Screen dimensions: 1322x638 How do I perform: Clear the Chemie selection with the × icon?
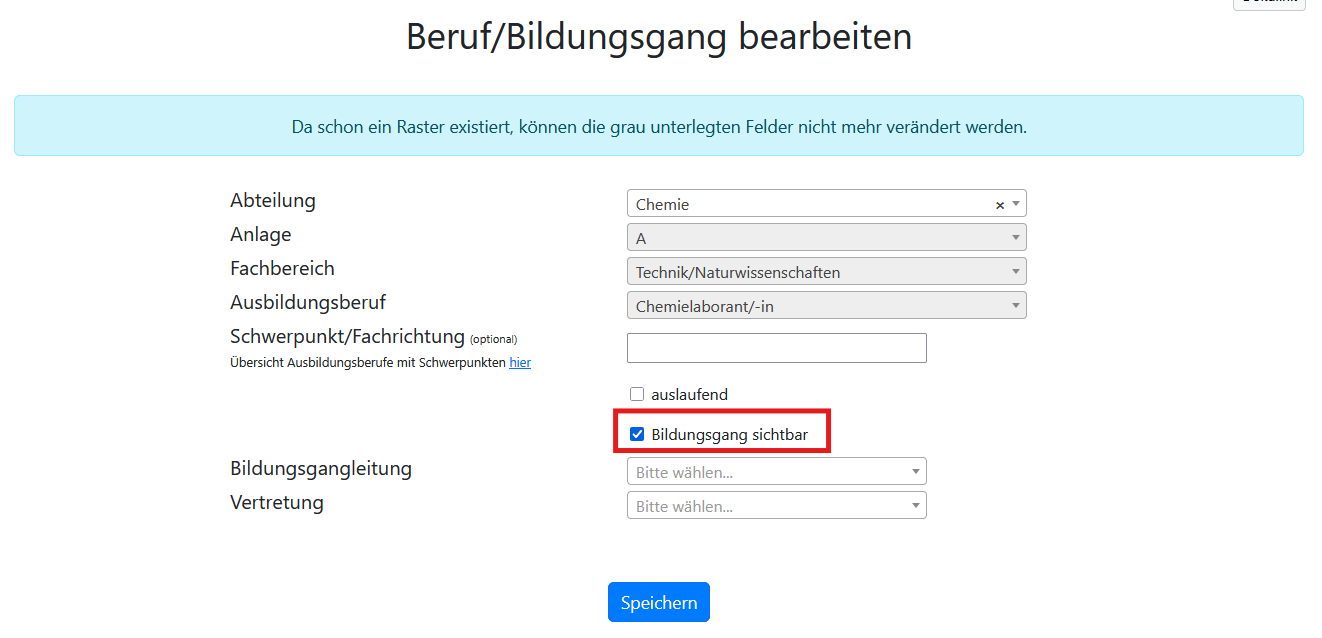tap(999, 205)
